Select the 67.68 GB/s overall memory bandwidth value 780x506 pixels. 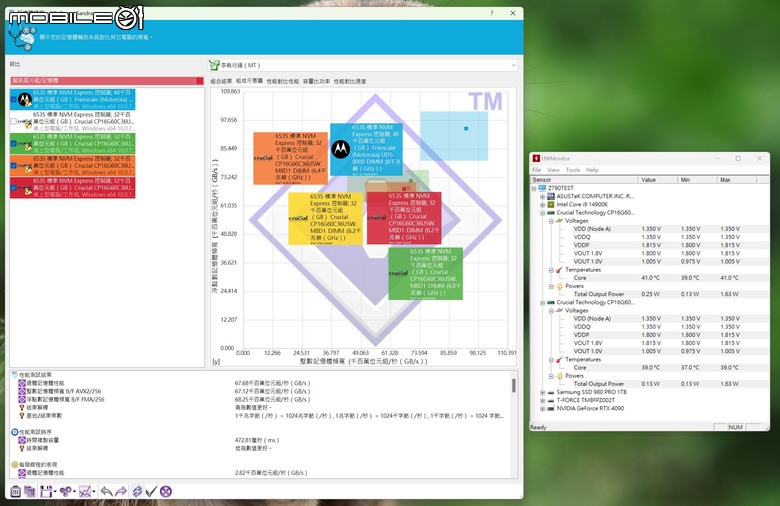tap(273, 383)
